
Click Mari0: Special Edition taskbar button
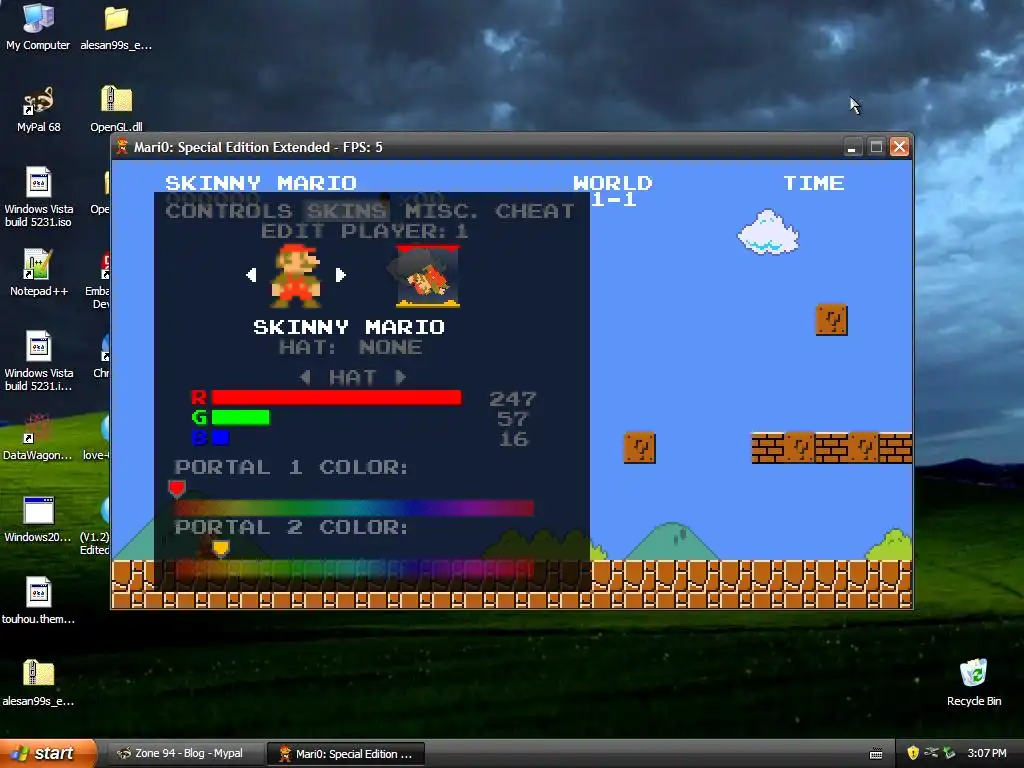click(x=347, y=754)
